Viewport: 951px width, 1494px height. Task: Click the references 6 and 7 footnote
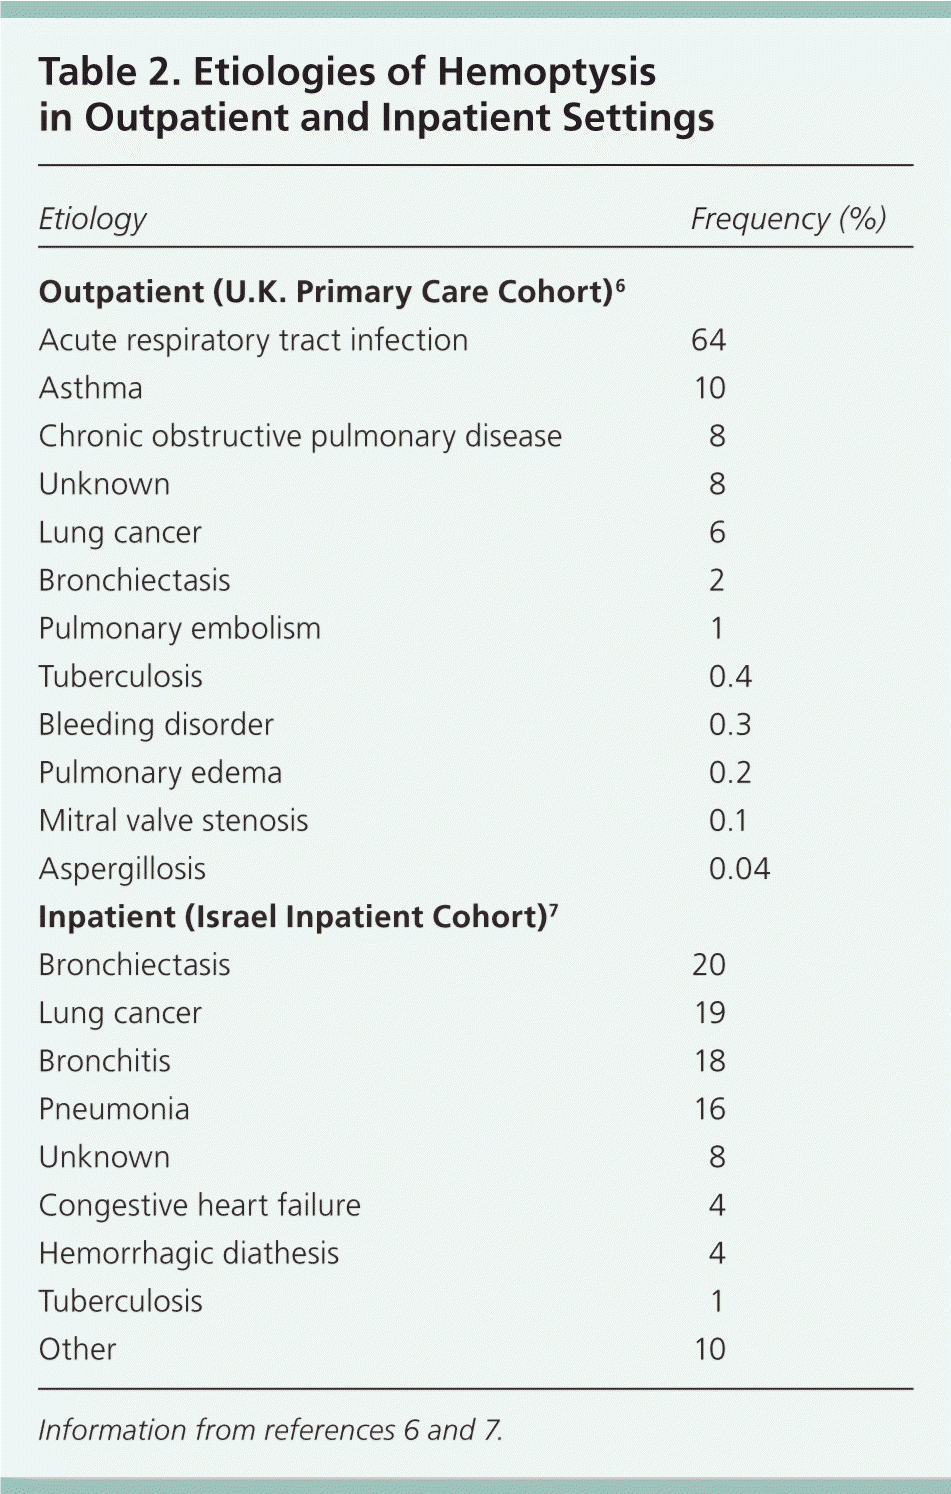pyautogui.click(x=270, y=1430)
